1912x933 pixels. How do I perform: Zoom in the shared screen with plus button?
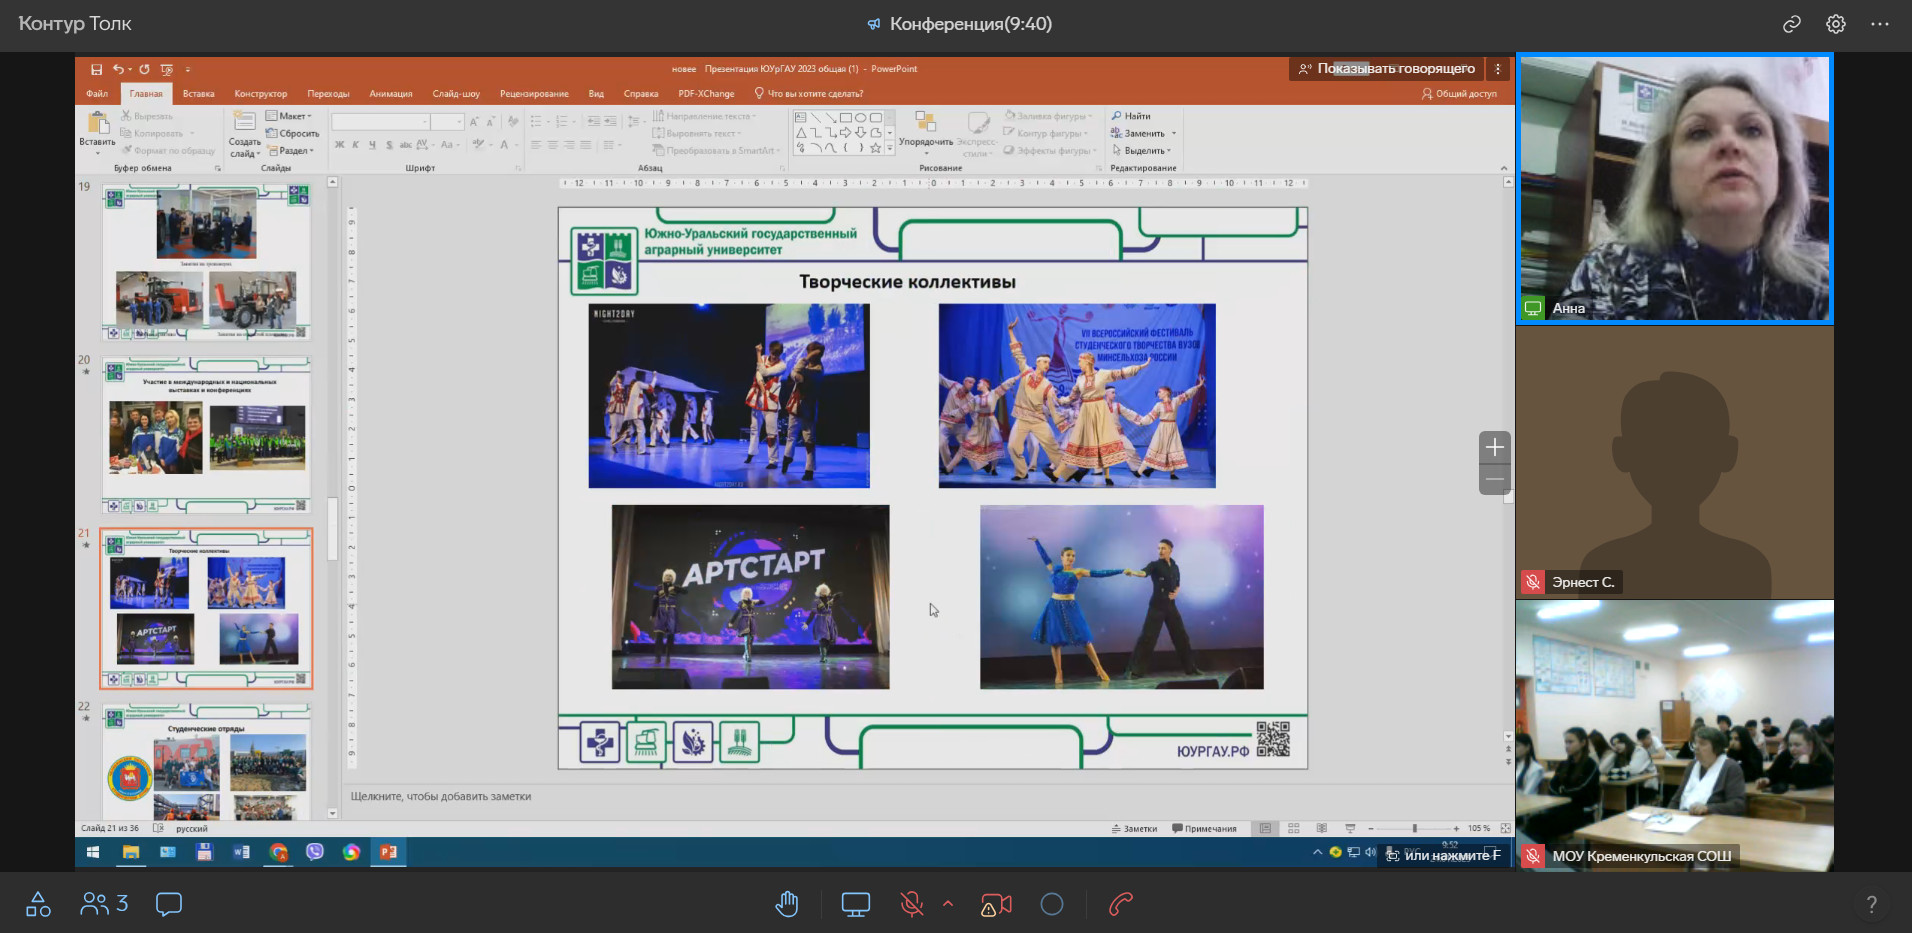[x=1494, y=447]
